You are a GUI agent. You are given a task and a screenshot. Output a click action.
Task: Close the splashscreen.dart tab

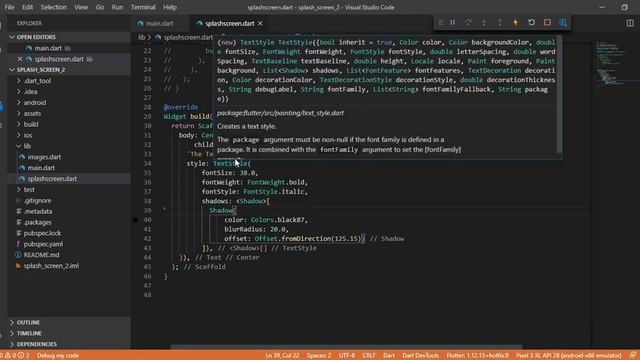260,24
